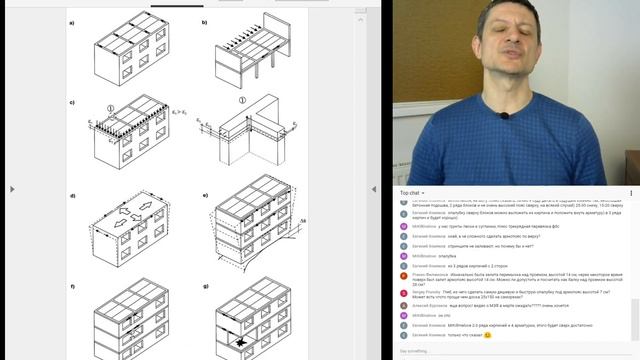Click figure label e) in document
Viewport: 640px width, 360px height.
[206, 196]
